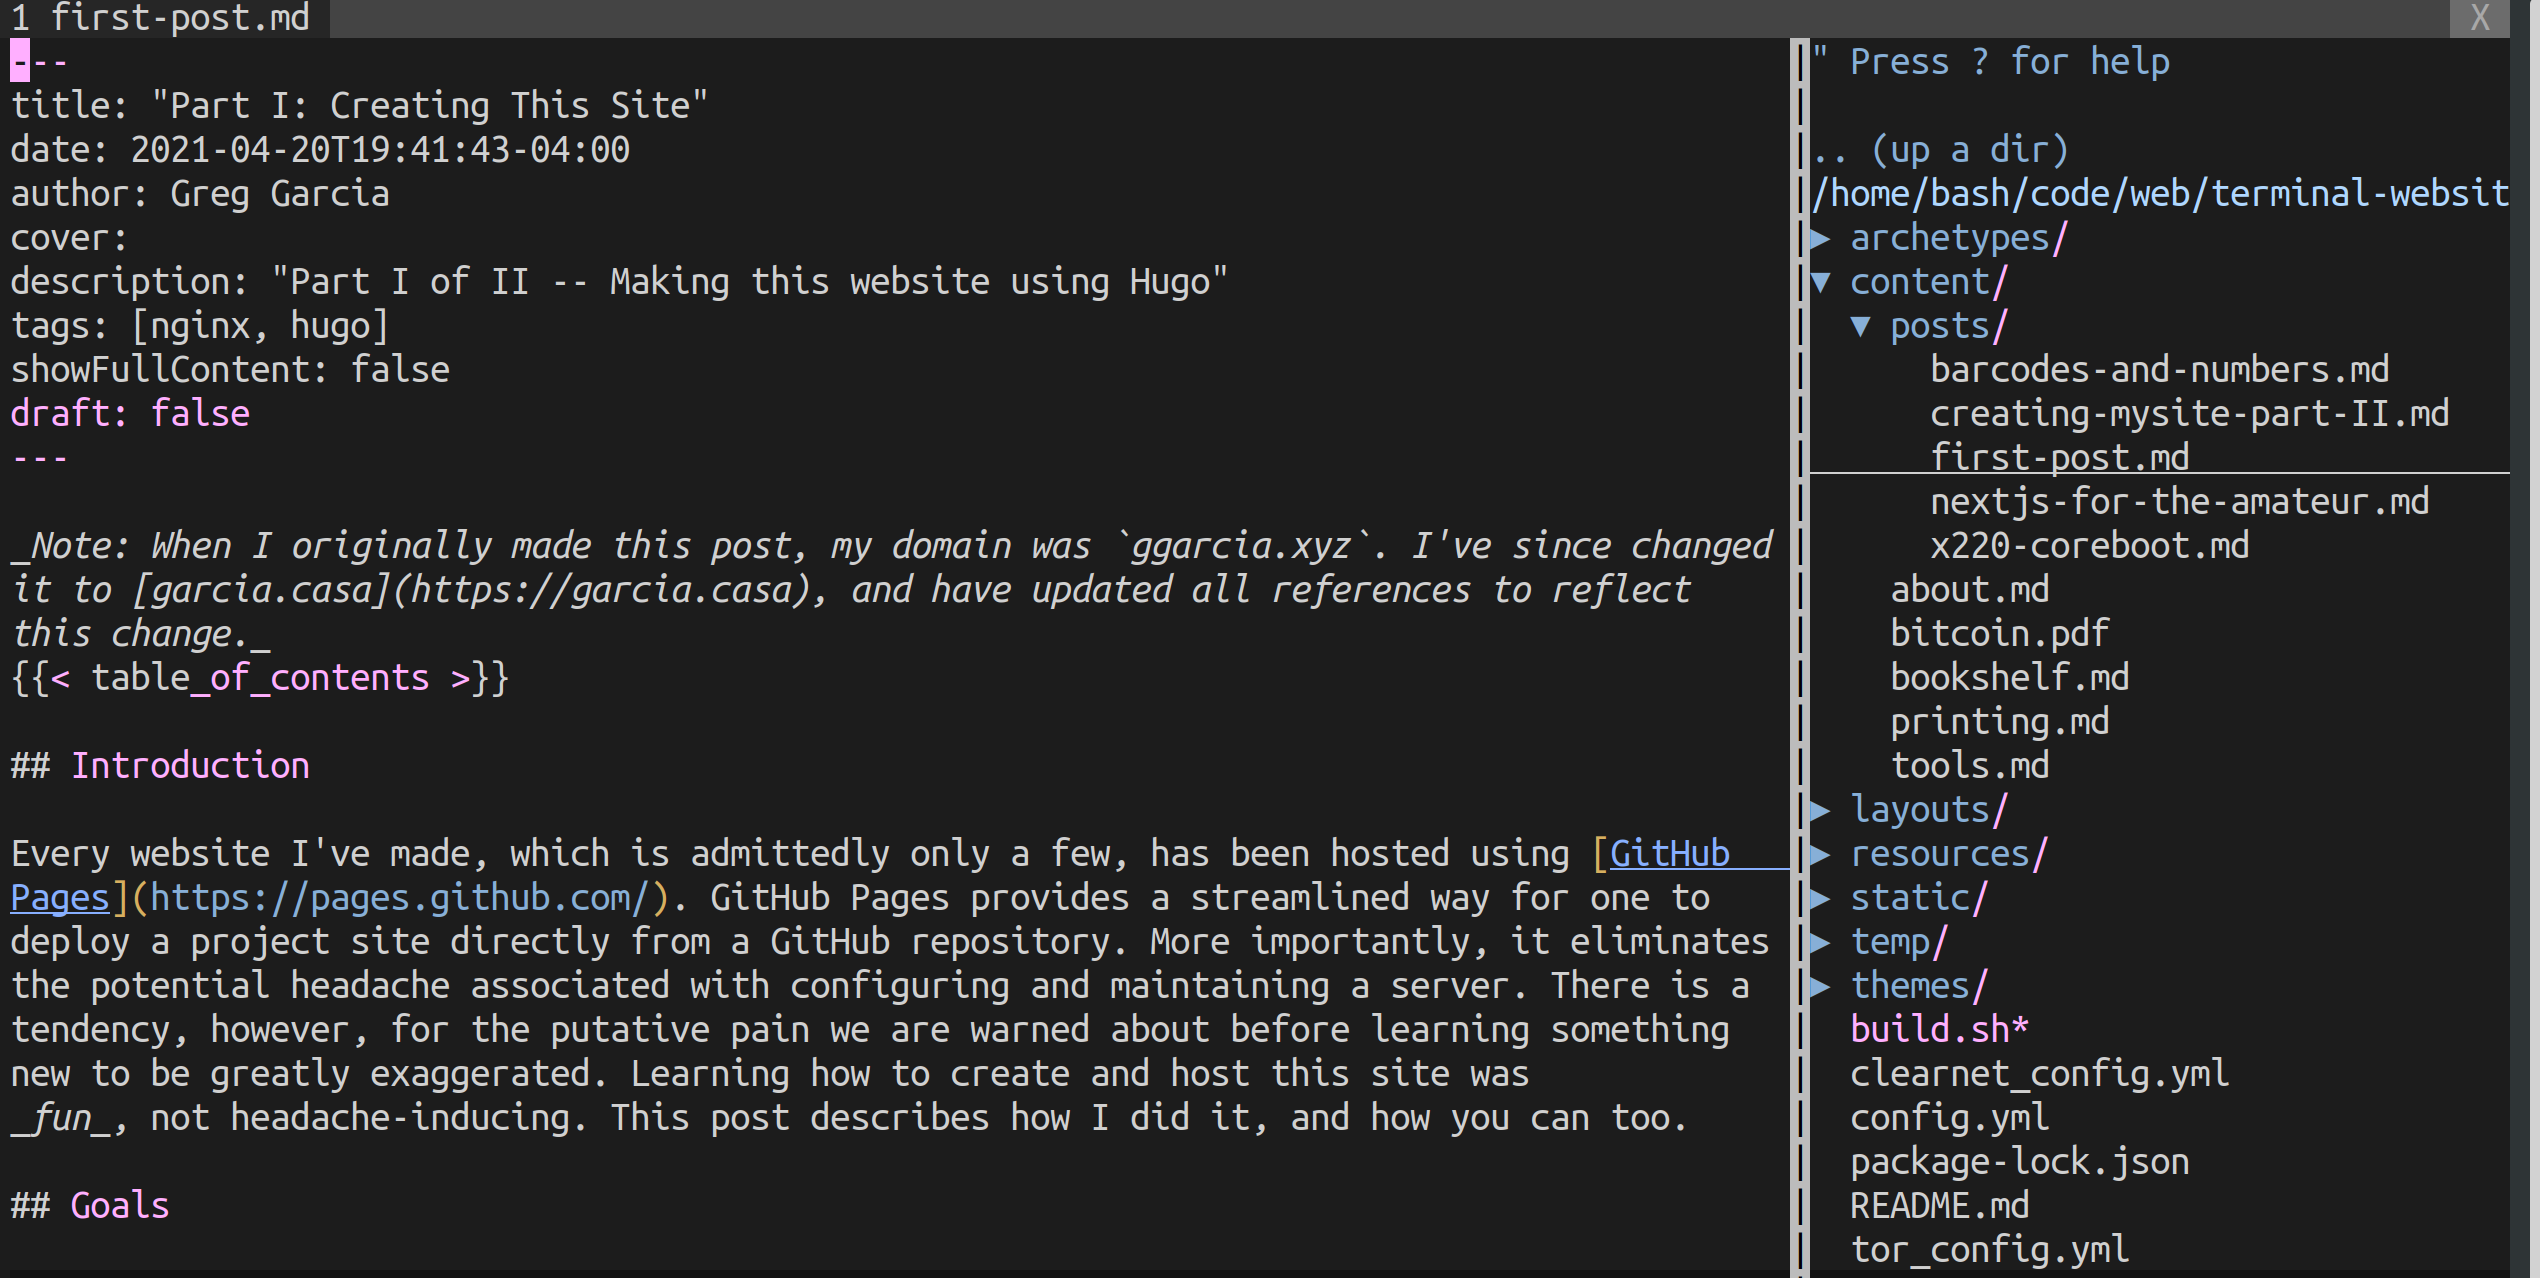Expand the themes/ directory arrow
The image size is (2540, 1278).
click(1821, 986)
